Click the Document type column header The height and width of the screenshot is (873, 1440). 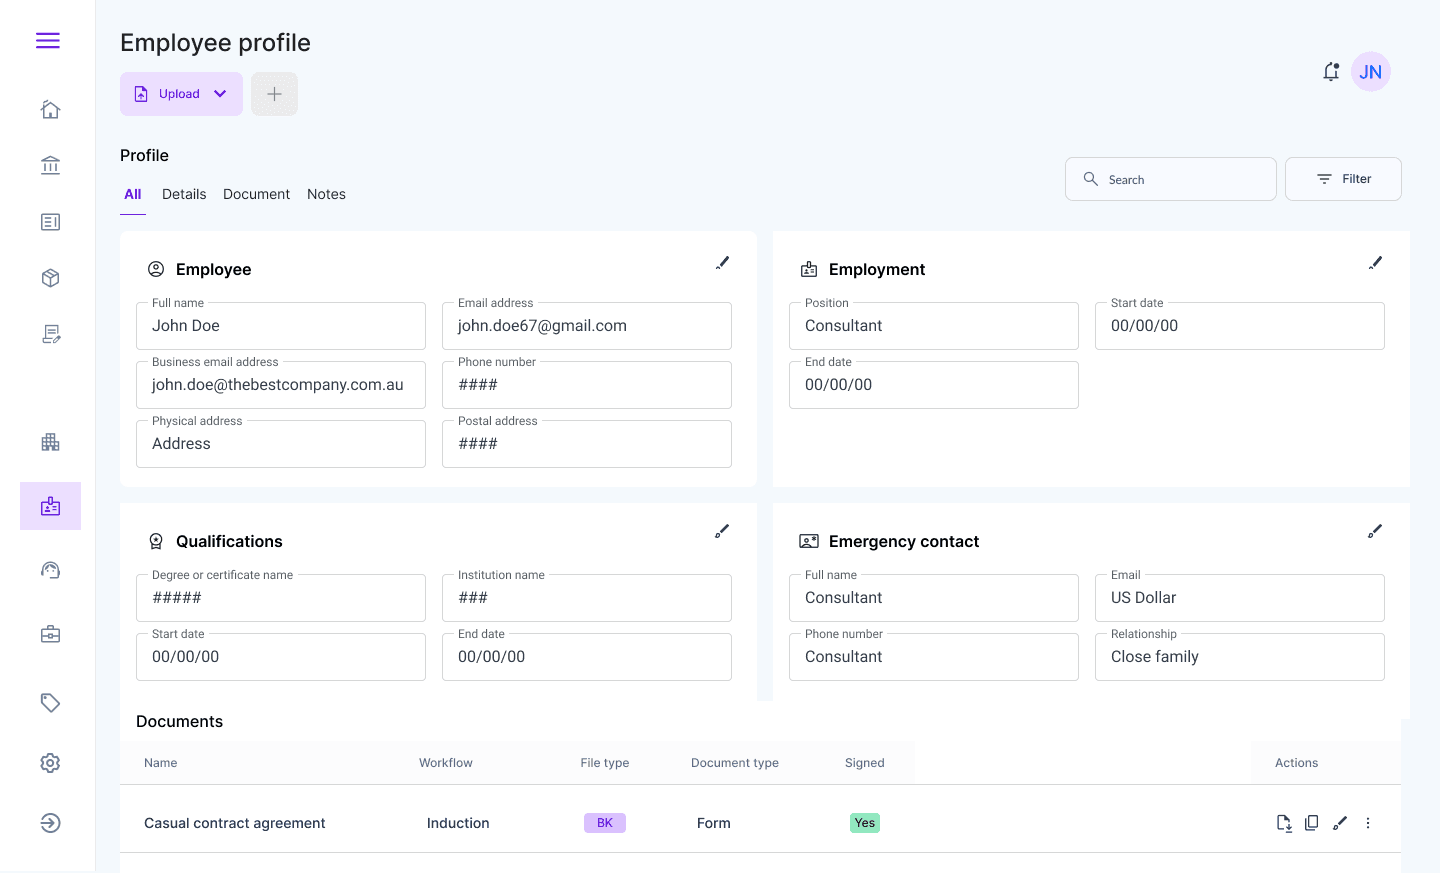(x=735, y=763)
